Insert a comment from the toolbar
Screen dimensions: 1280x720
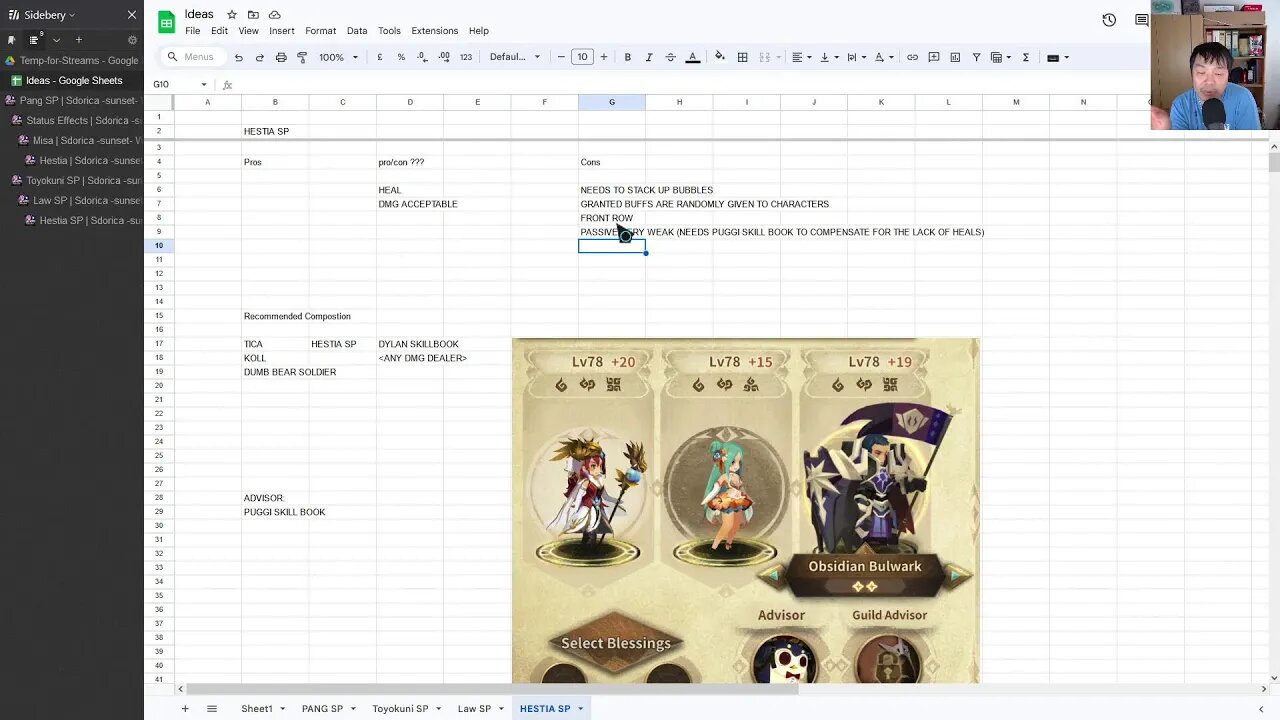[933, 57]
